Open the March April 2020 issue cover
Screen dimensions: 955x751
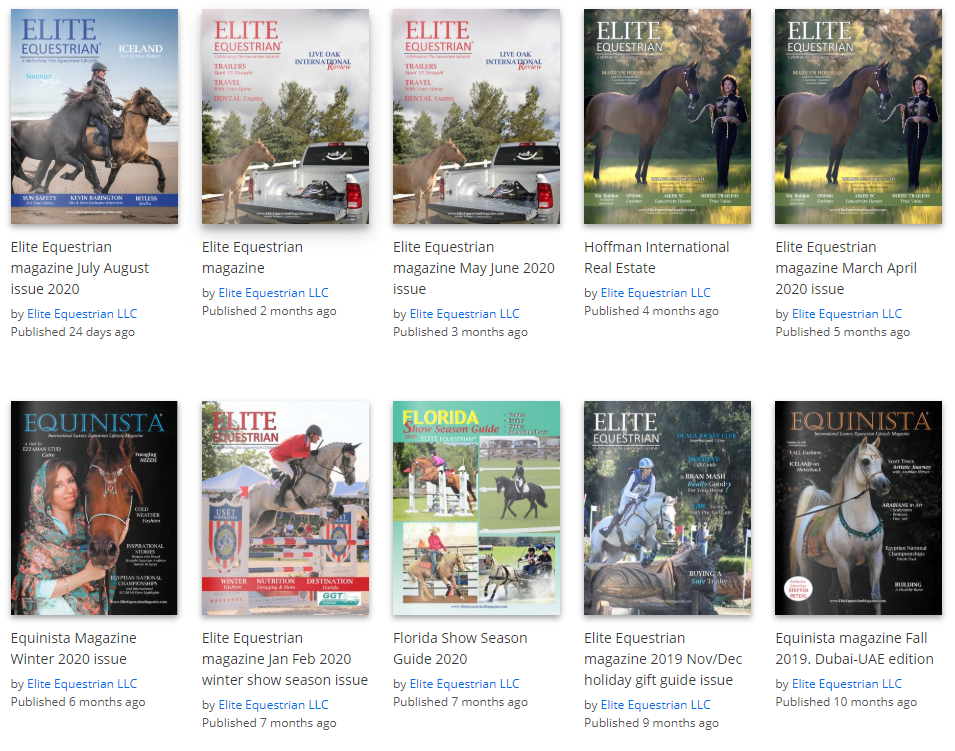(858, 116)
